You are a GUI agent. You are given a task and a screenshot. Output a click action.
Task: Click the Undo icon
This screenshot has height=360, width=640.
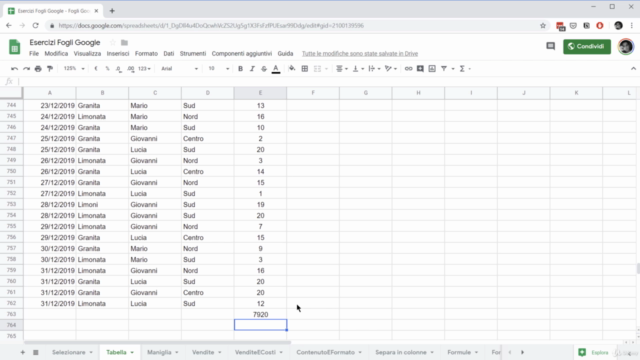(x=15, y=69)
